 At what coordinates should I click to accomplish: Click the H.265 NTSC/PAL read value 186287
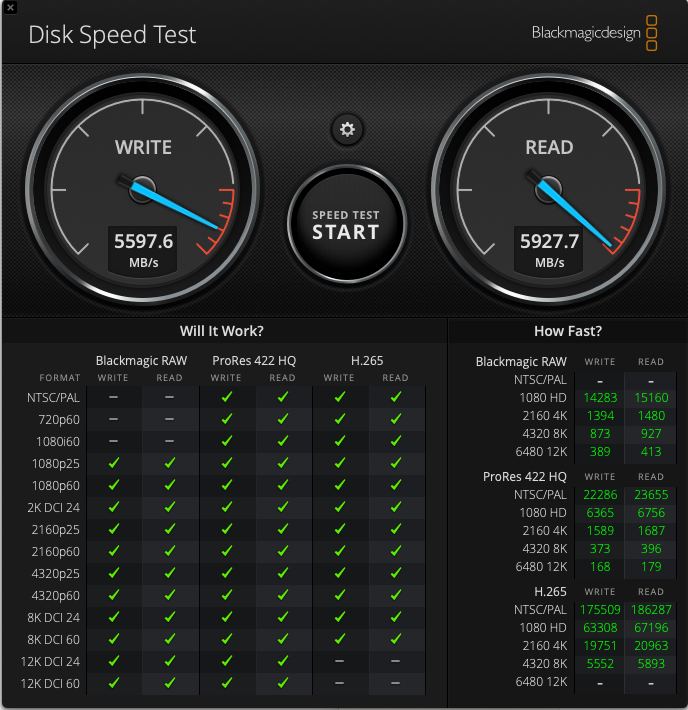(x=651, y=609)
